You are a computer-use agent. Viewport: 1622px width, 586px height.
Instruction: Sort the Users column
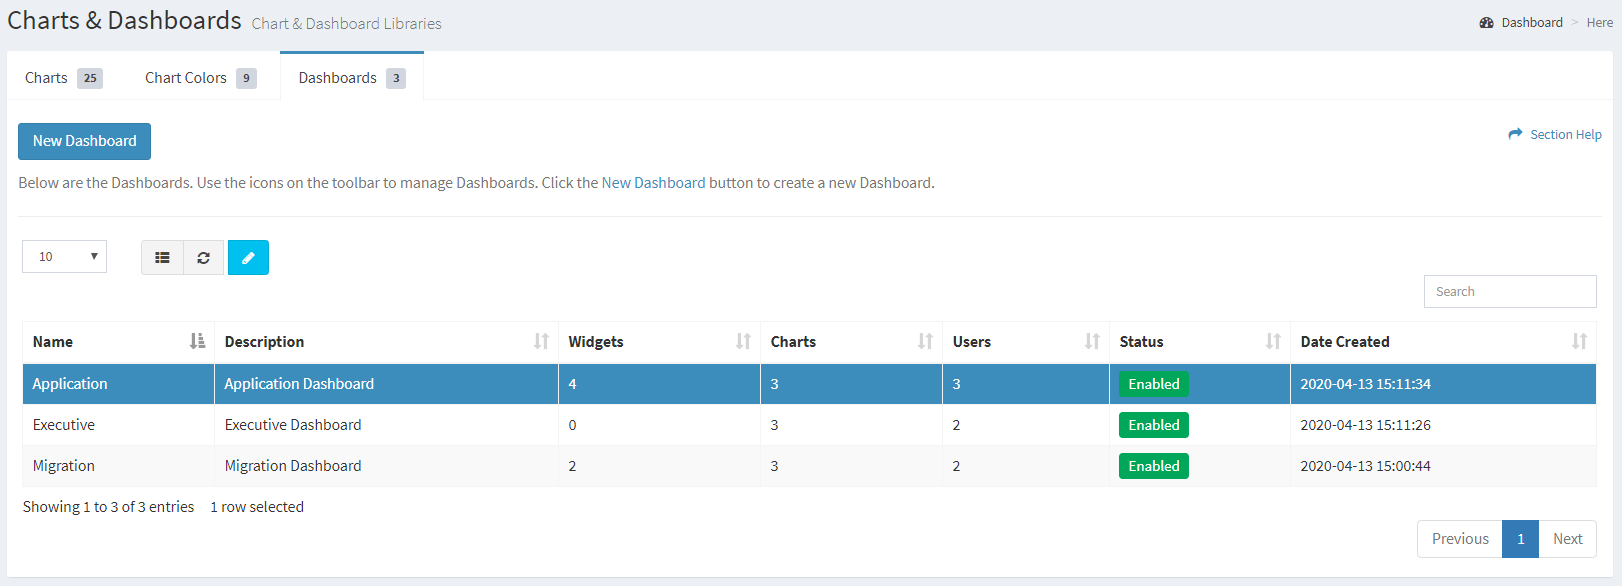point(1092,342)
